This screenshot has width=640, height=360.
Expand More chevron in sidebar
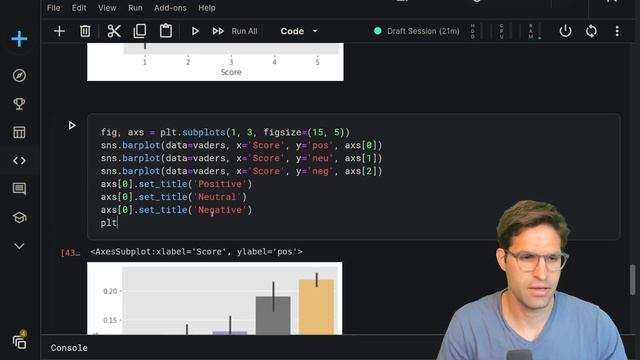[x=19, y=246]
